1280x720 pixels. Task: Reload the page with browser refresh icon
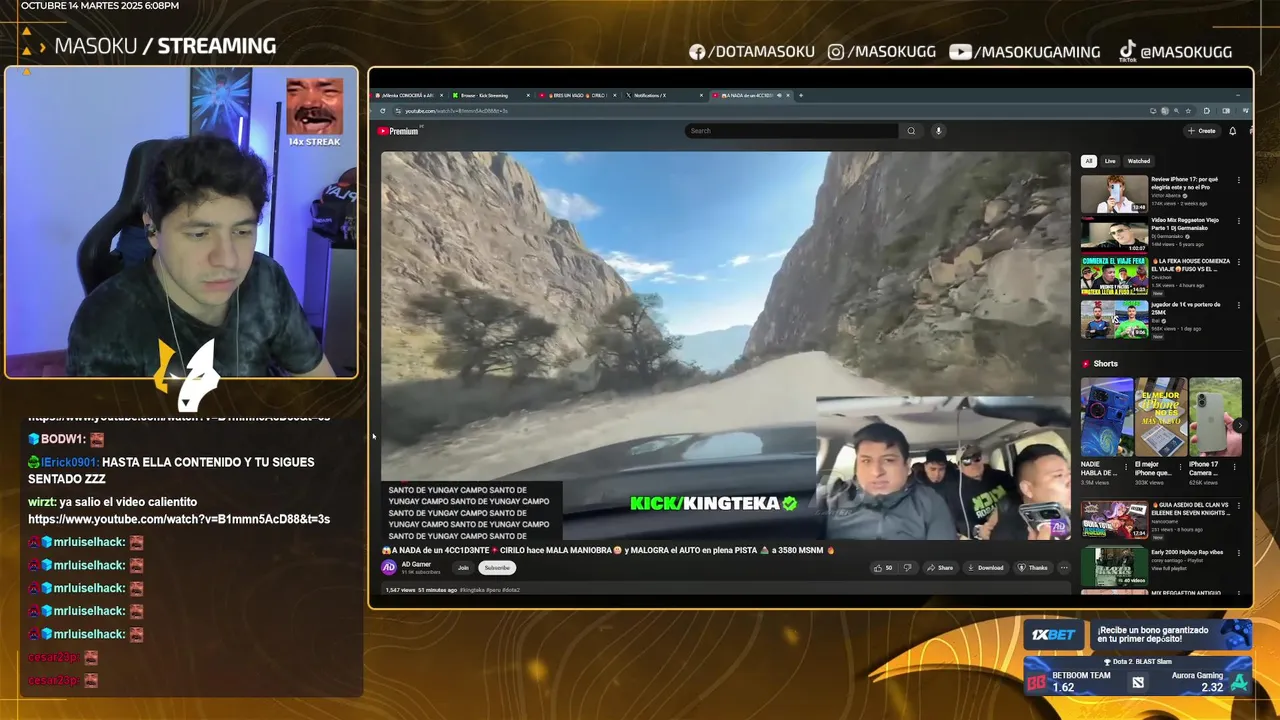click(x=383, y=111)
